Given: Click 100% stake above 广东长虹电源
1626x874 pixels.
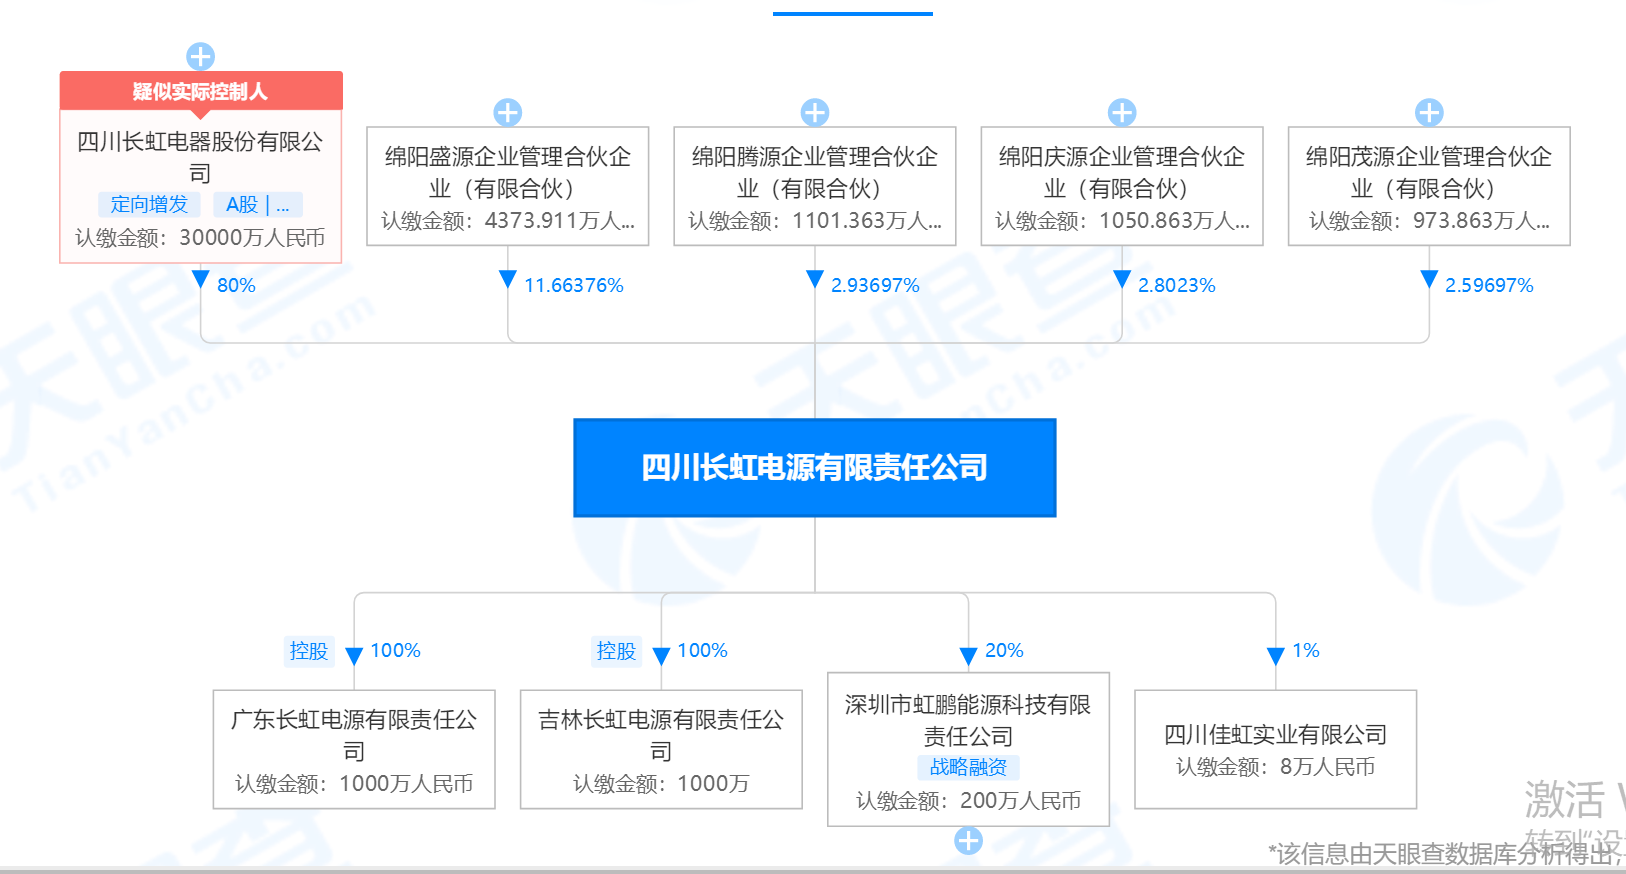Looking at the screenshot, I should [395, 650].
